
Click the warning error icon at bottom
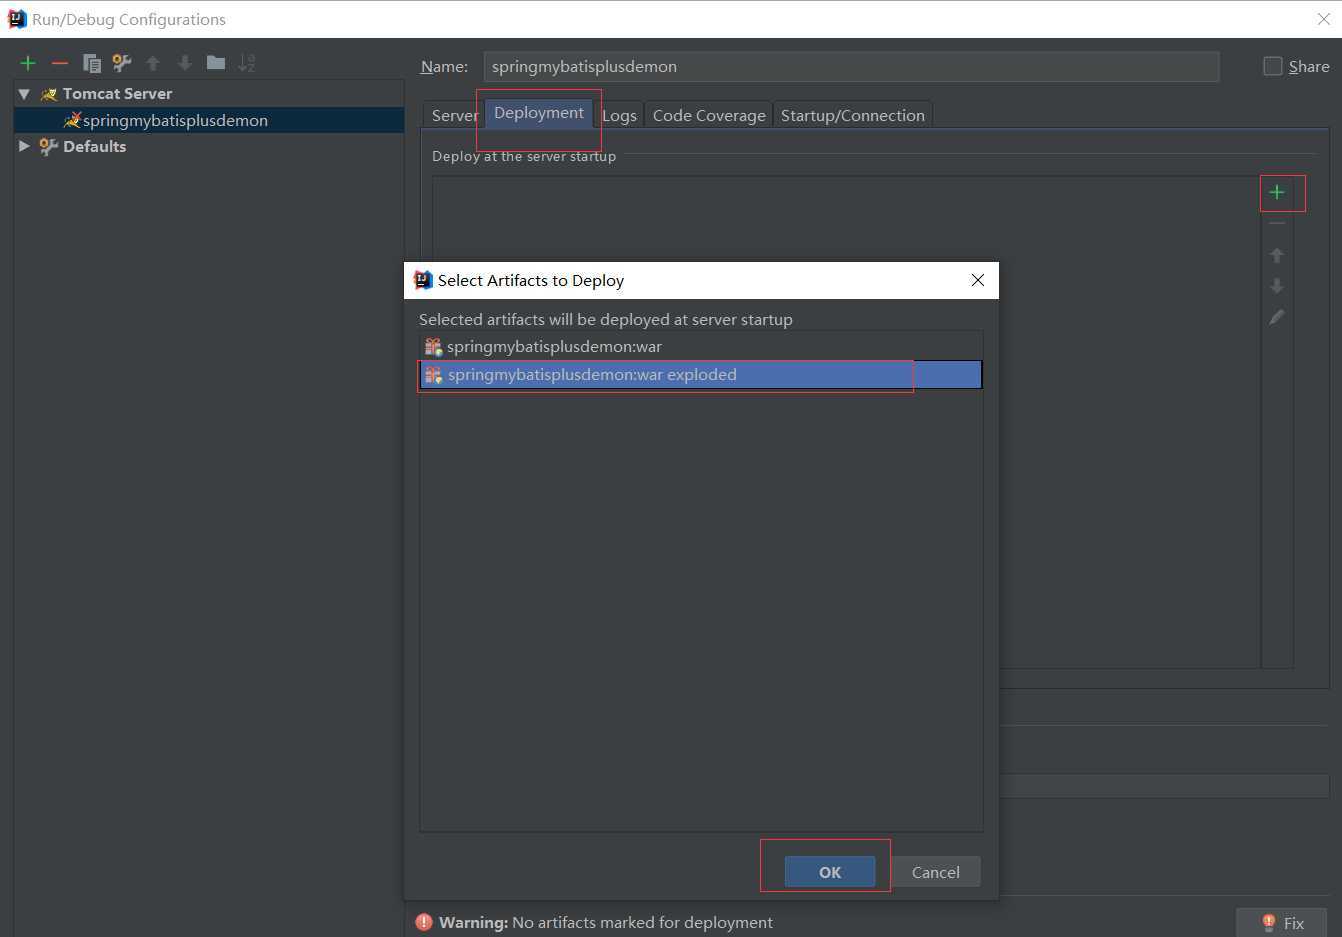[x=424, y=922]
